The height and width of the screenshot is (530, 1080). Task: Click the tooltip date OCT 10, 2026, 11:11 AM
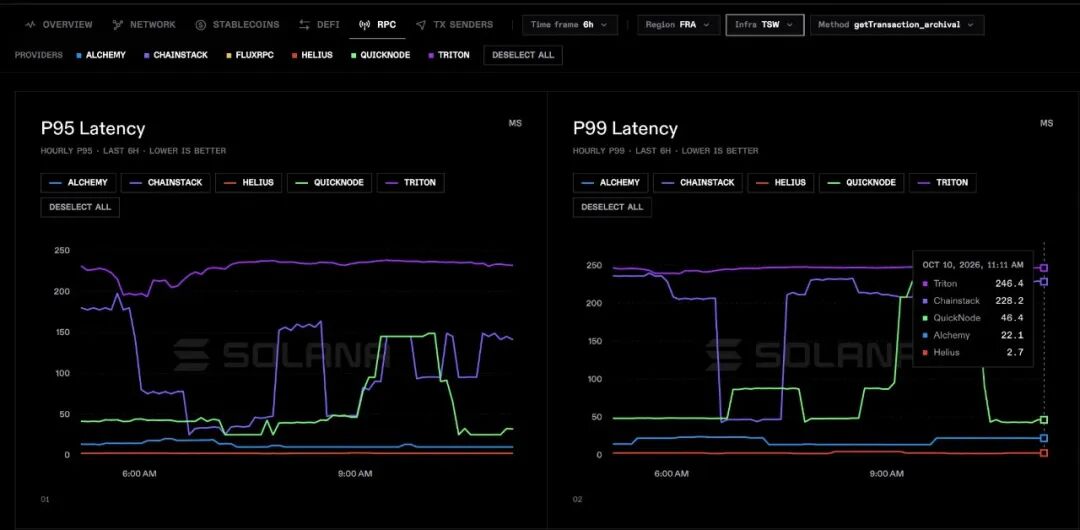pos(973,265)
